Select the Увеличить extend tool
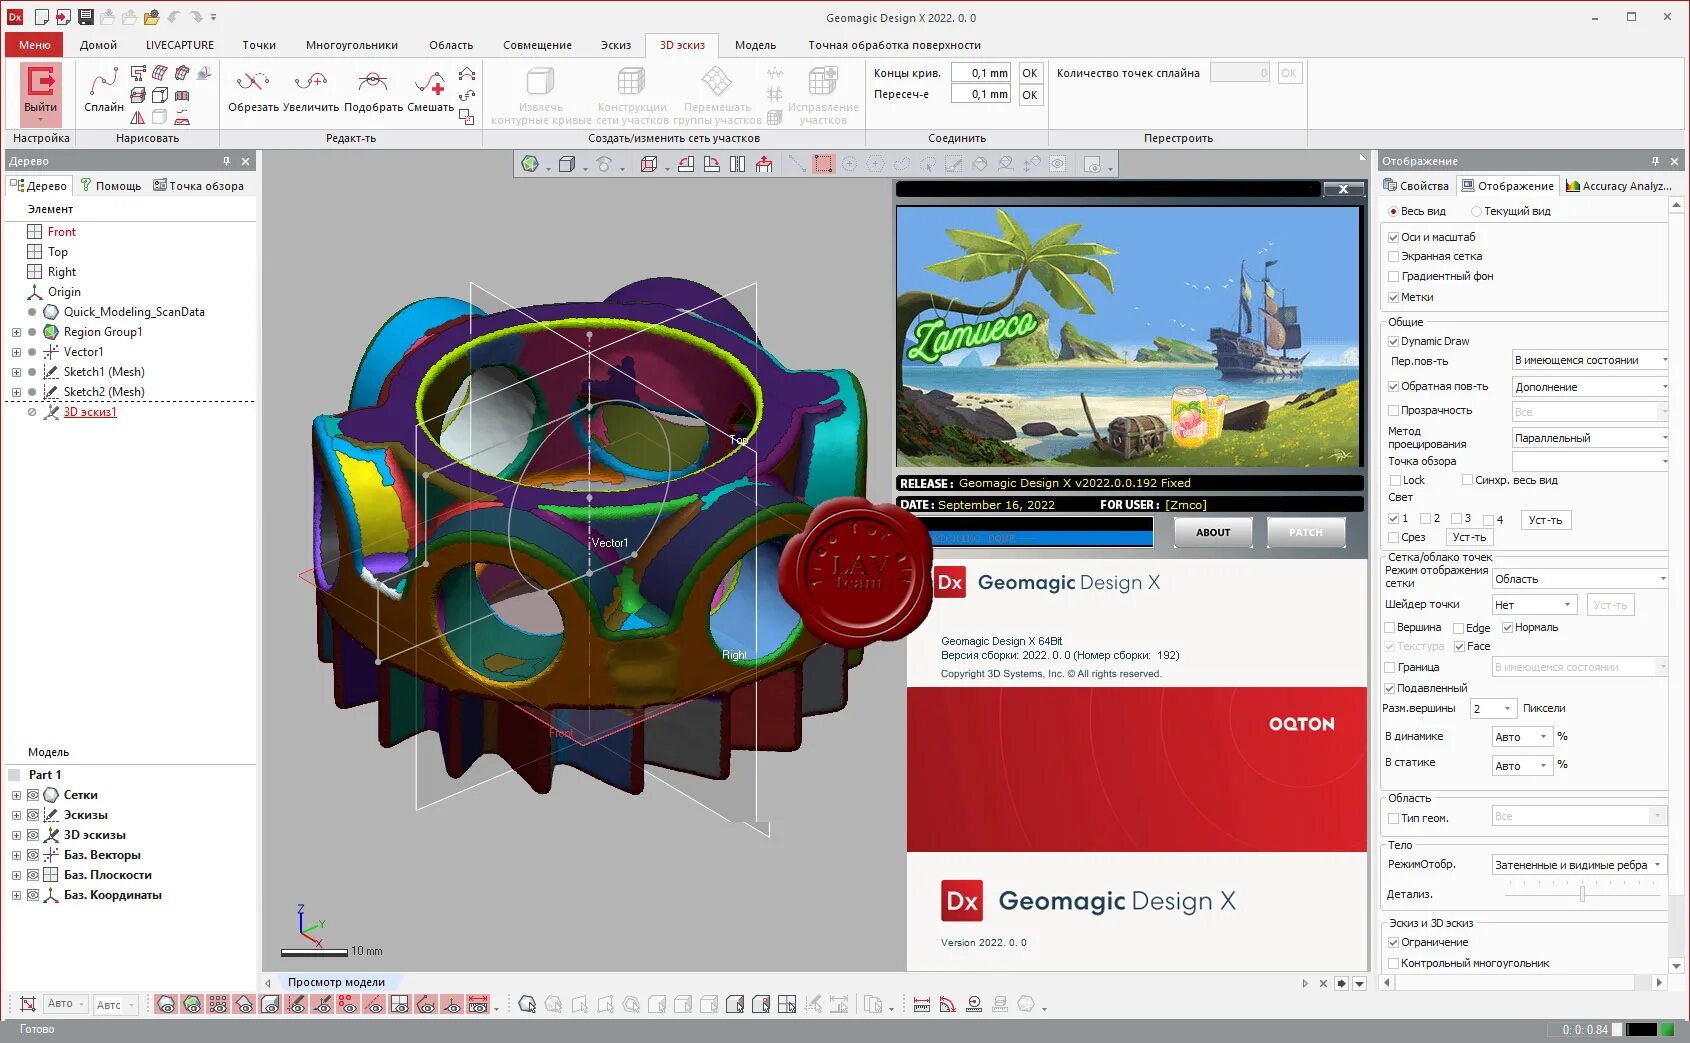Screen dimensions: 1690x1043 click(311, 91)
